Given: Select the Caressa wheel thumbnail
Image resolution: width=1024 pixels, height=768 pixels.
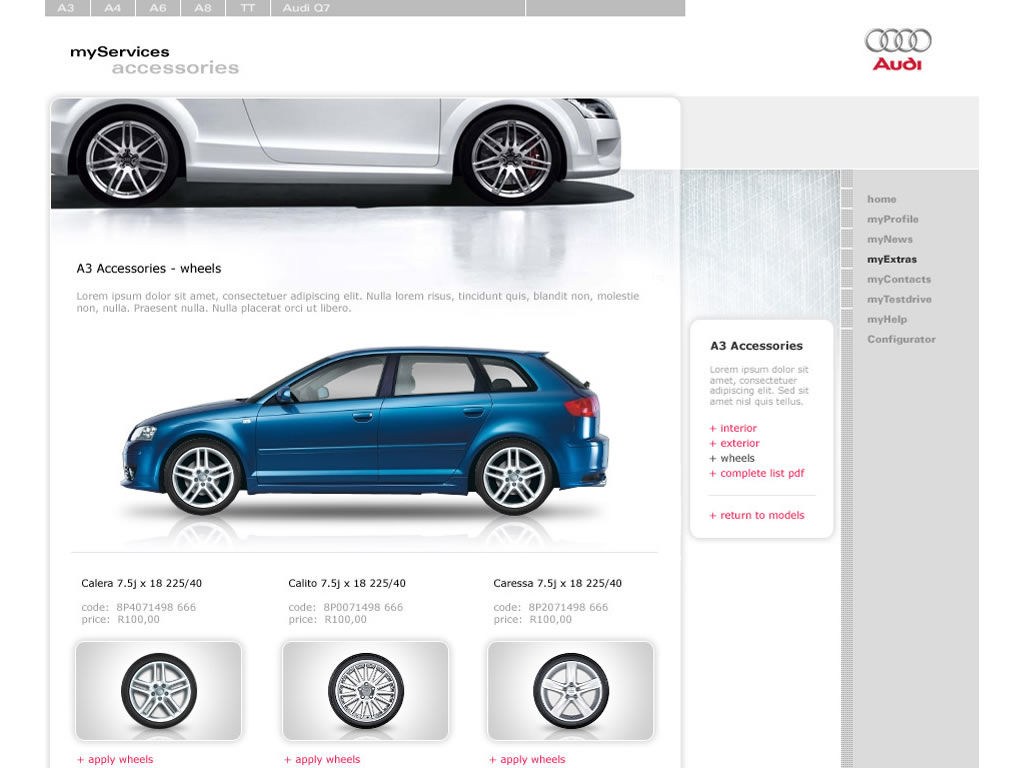Looking at the screenshot, I should (x=570, y=691).
